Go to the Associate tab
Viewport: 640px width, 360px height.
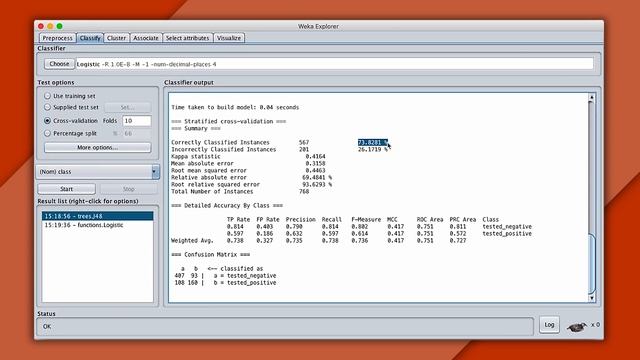click(x=146, y=38)
